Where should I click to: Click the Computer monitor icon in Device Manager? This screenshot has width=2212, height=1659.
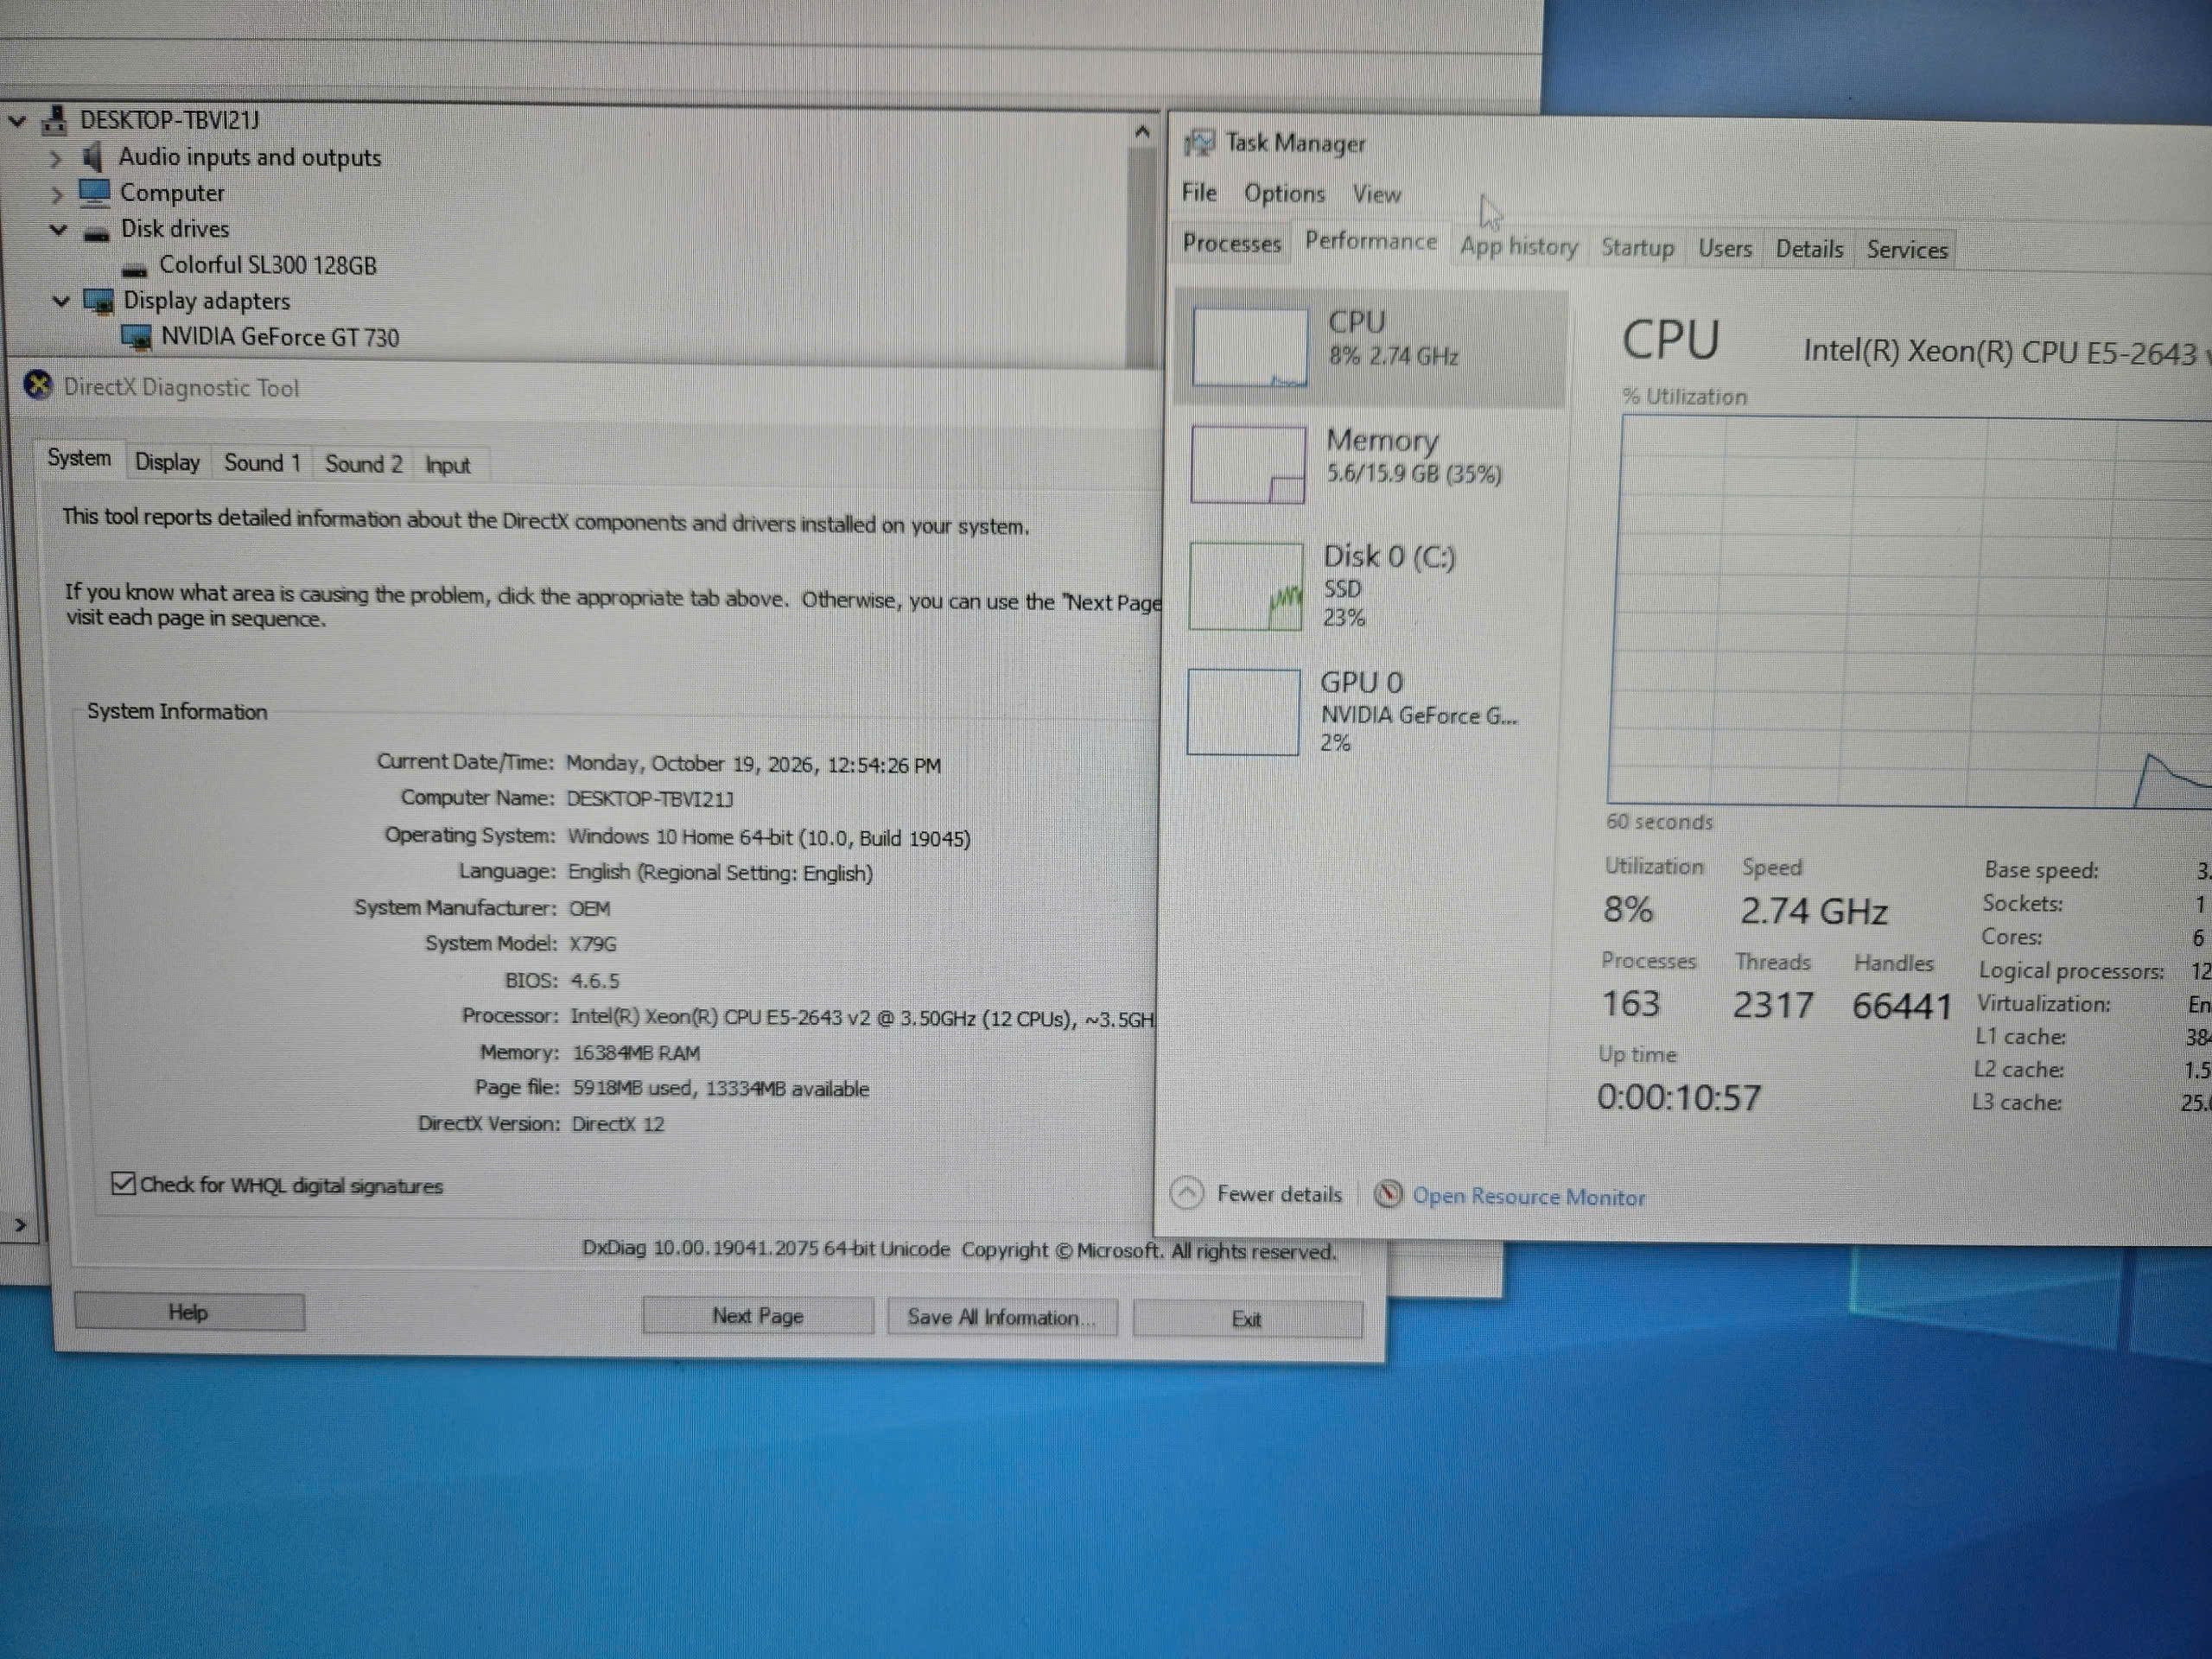click(94, 191)
